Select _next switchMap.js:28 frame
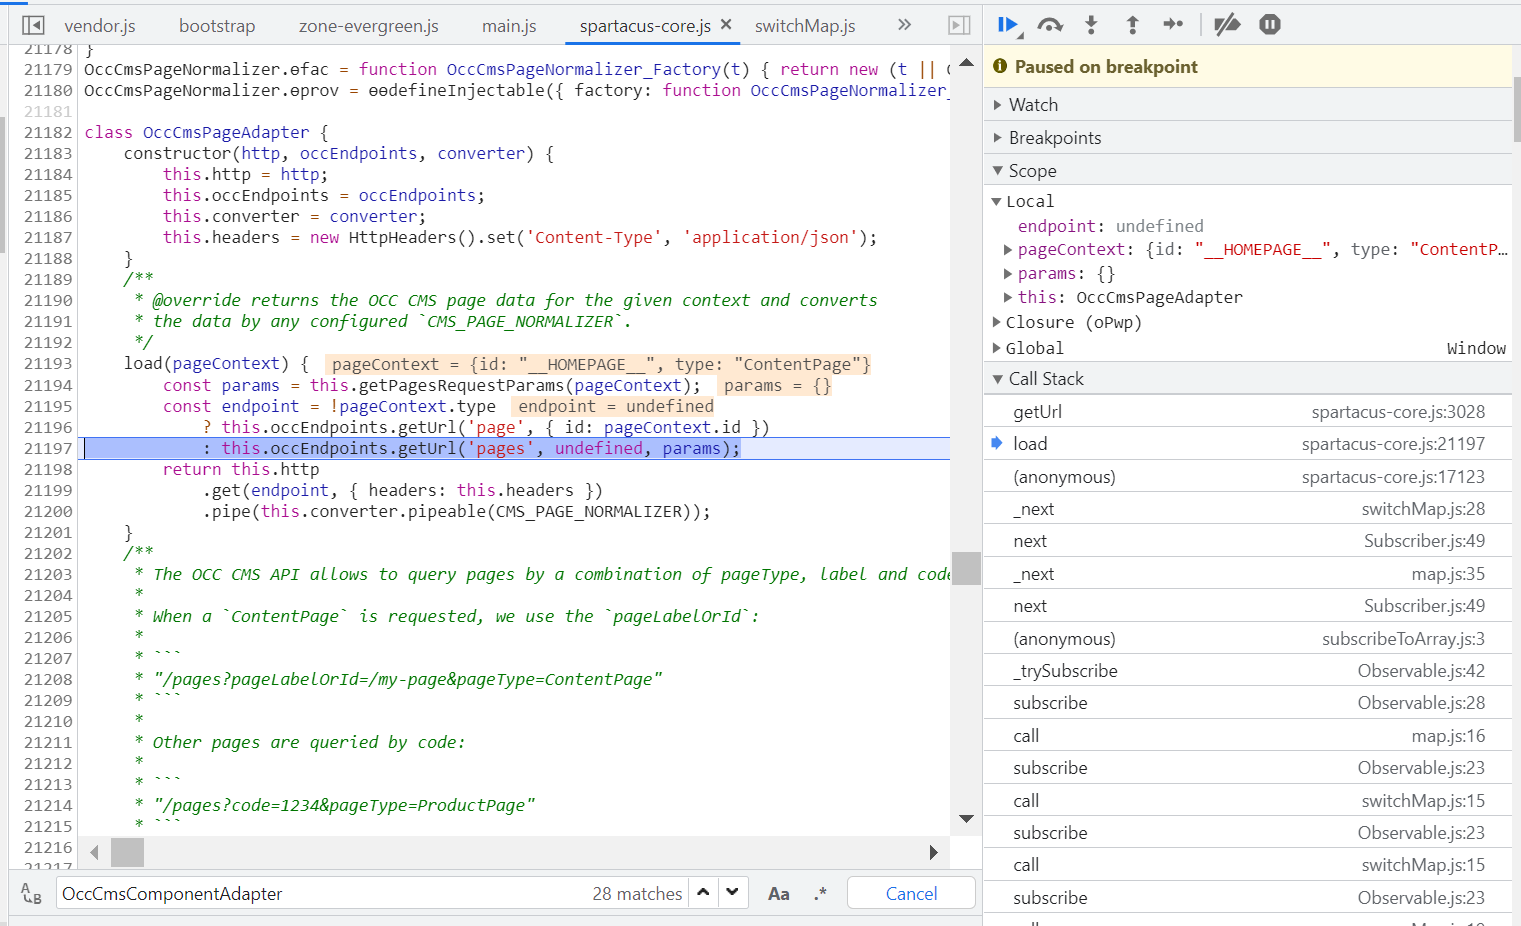The width and height of the screenshot is (1521, 926). 1248,509
